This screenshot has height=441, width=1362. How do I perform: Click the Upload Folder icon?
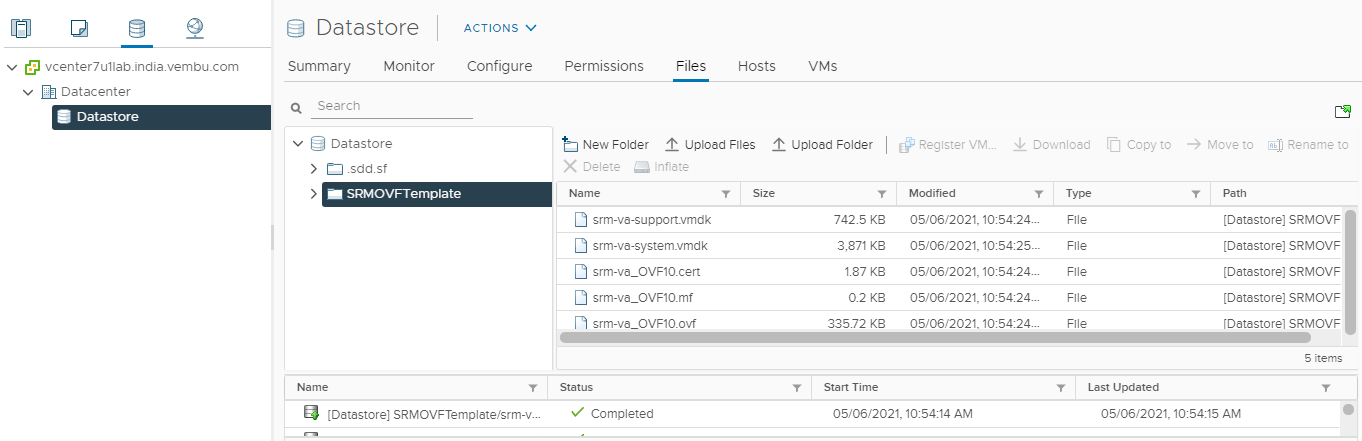pyautogui.click(x=779, y=145)
